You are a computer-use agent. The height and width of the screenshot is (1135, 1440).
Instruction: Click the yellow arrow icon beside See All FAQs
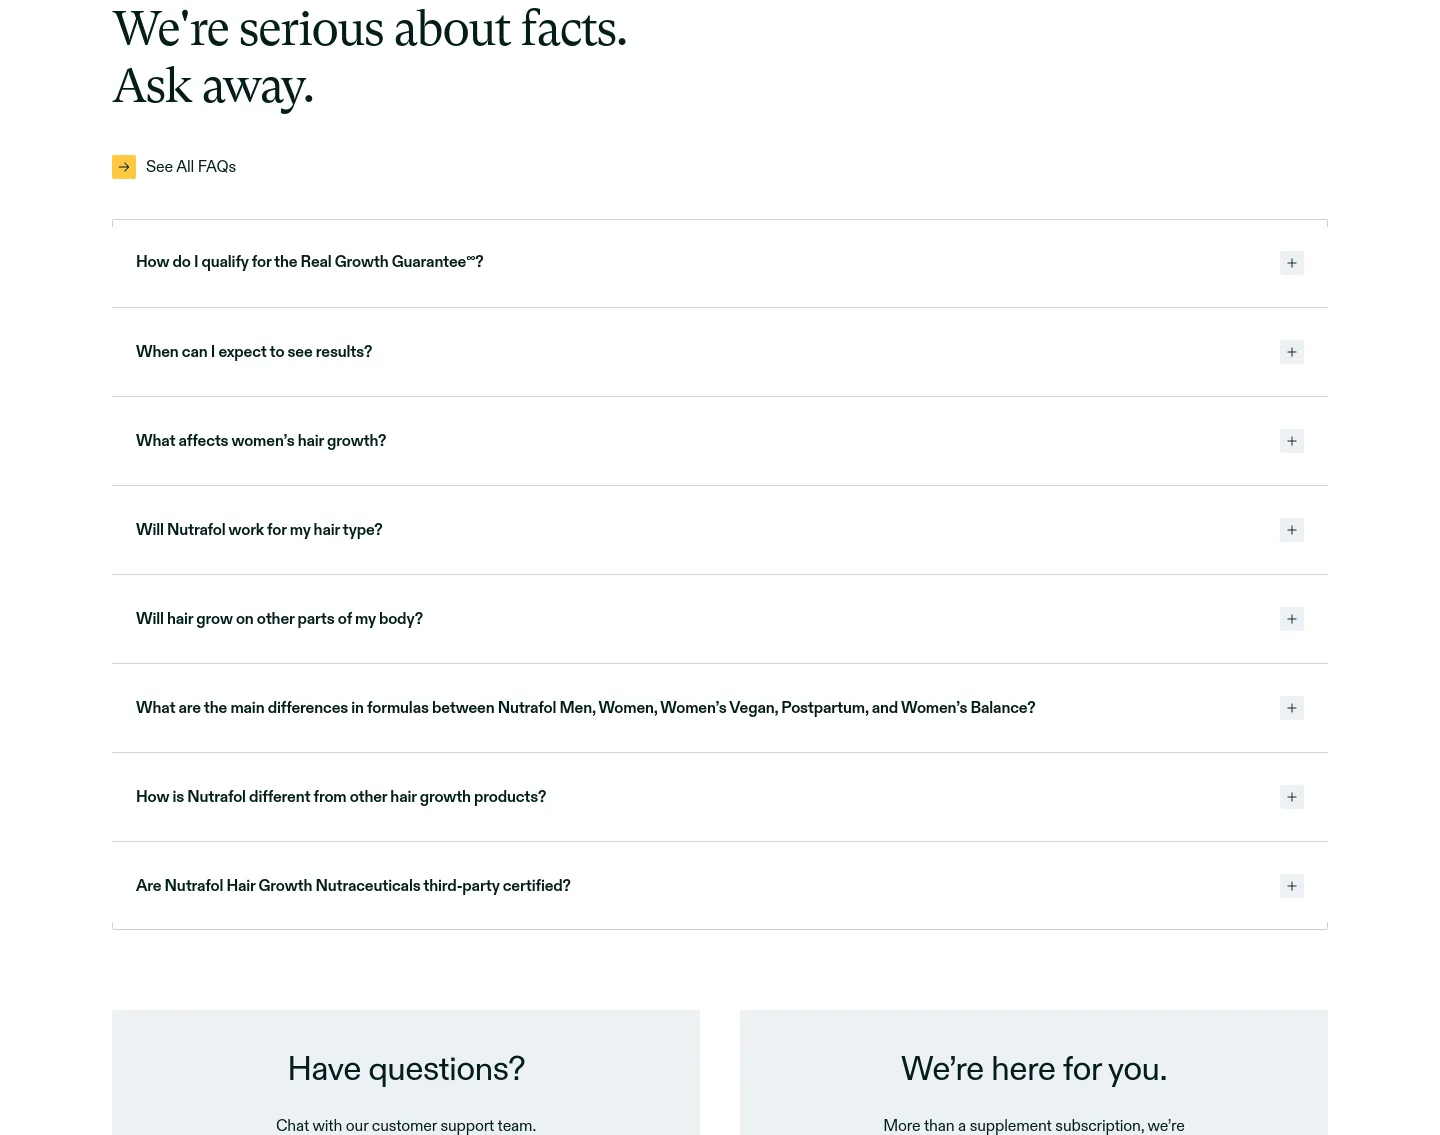click(x=124, y=167)
